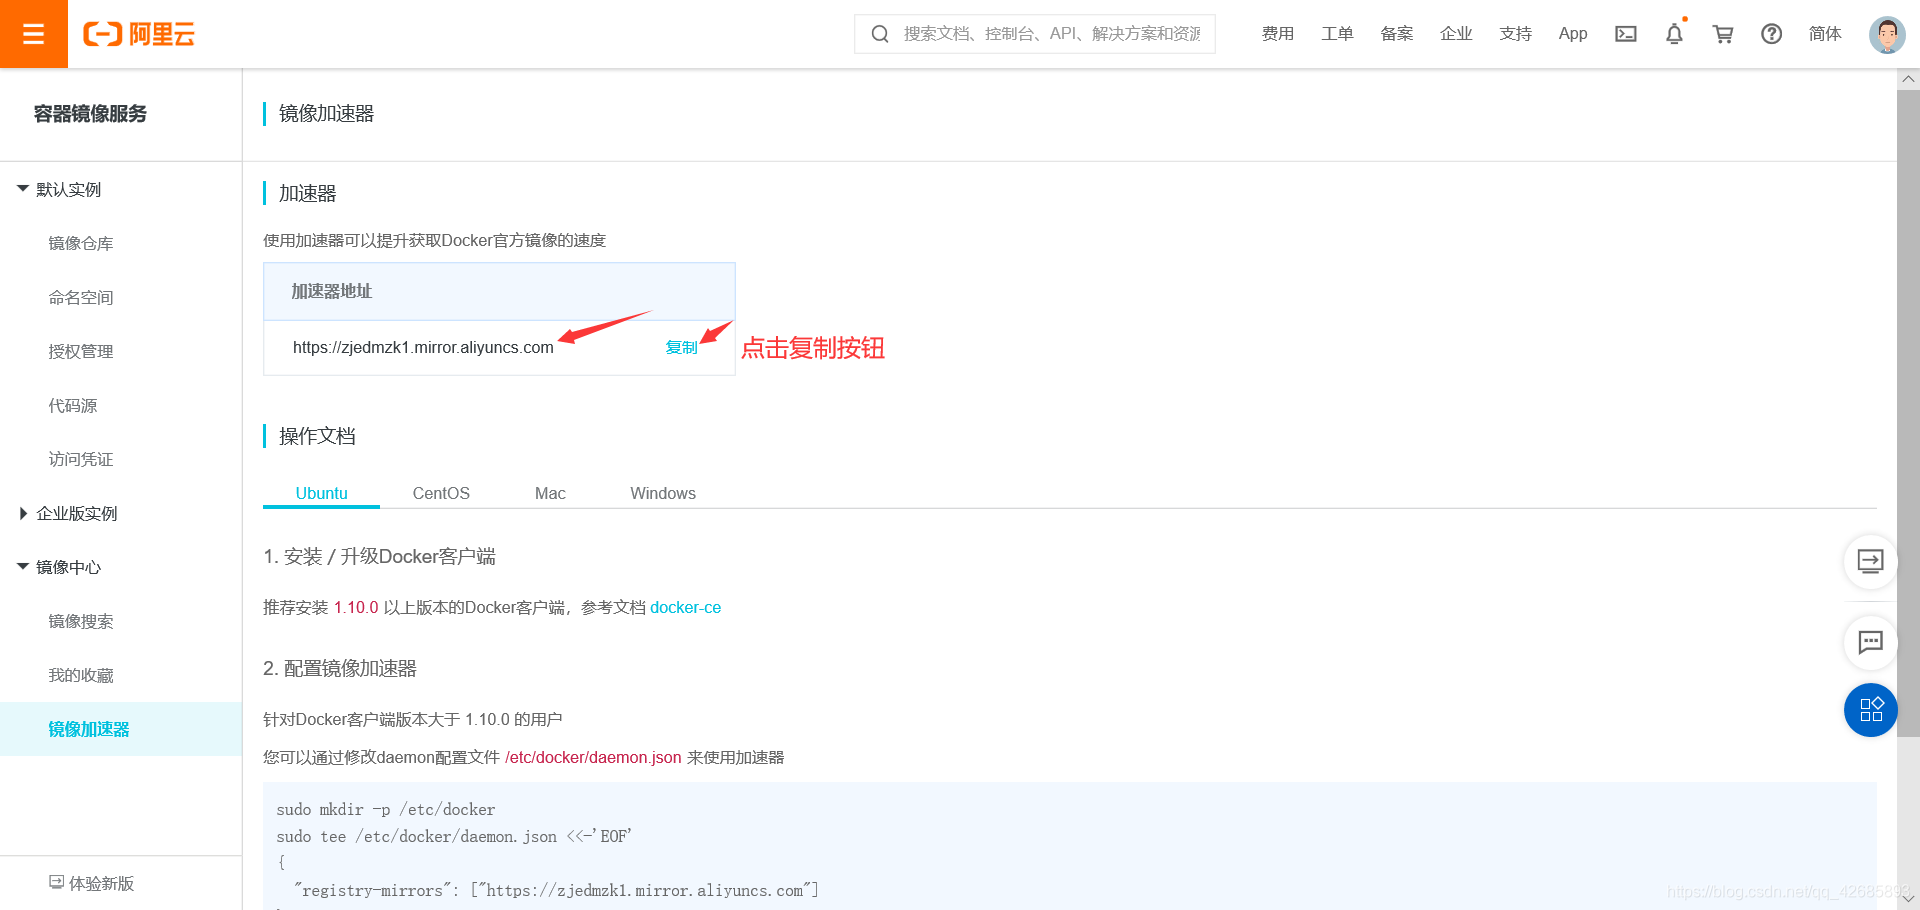Open the user avatar menu
The image size is (1920, 910).
(1886, 35)
